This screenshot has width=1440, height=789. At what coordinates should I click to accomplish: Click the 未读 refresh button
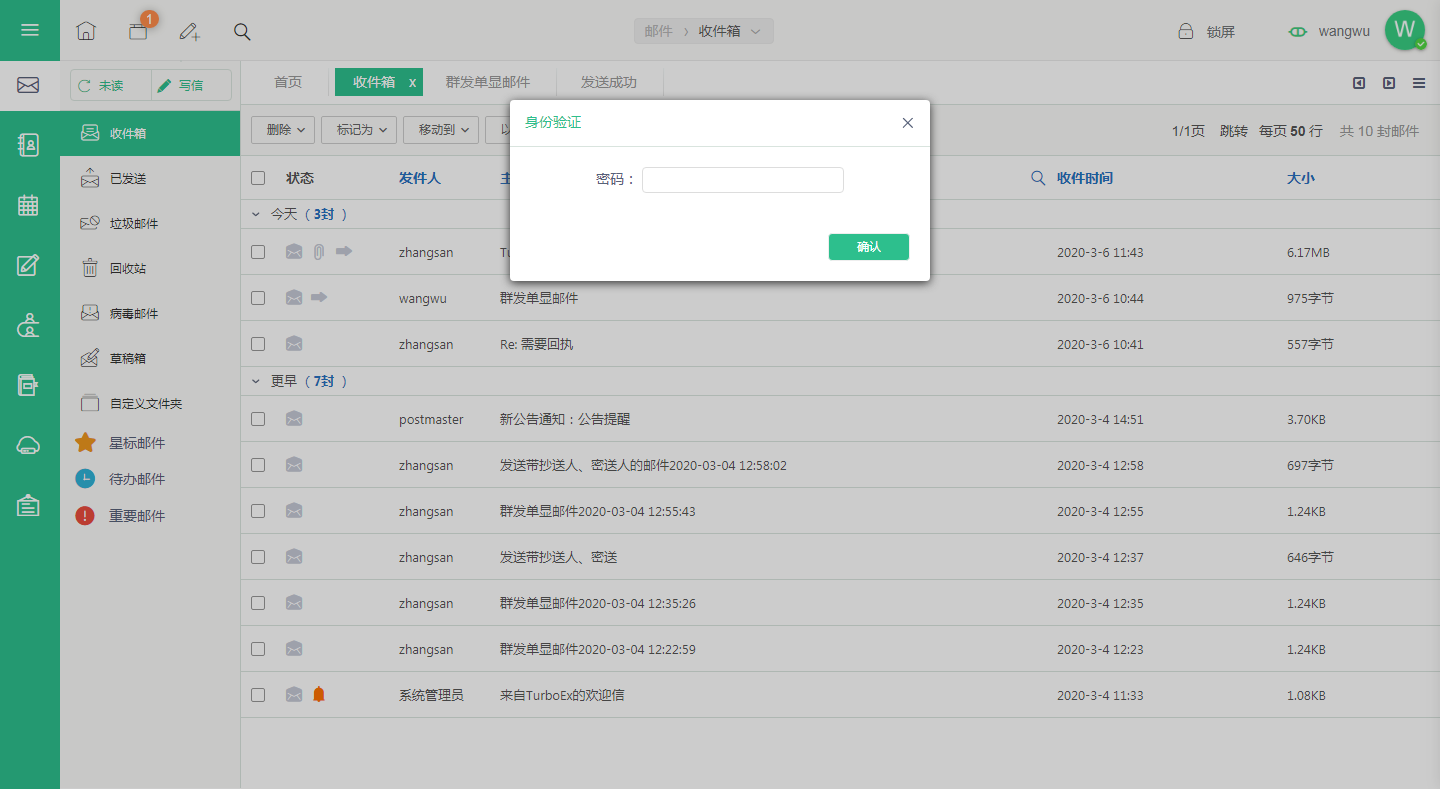click(111, 86)
